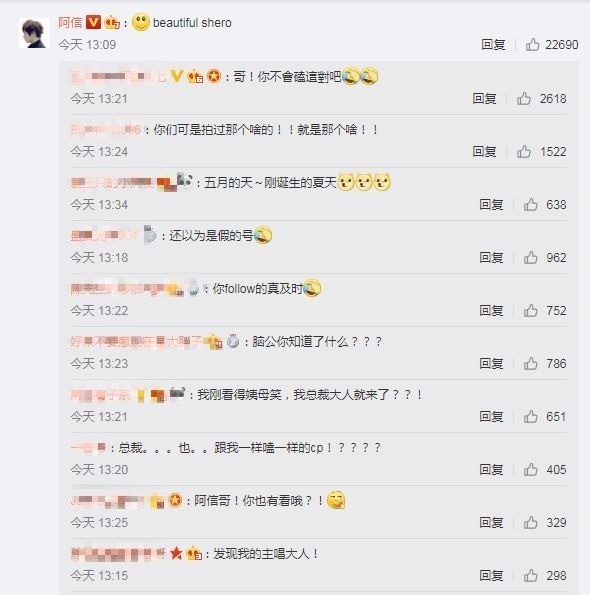The height and width of the screenshot is (595, 590).
Task: Reply to the 总裁 cp comment at 13:20
Action: pos(491,469)
